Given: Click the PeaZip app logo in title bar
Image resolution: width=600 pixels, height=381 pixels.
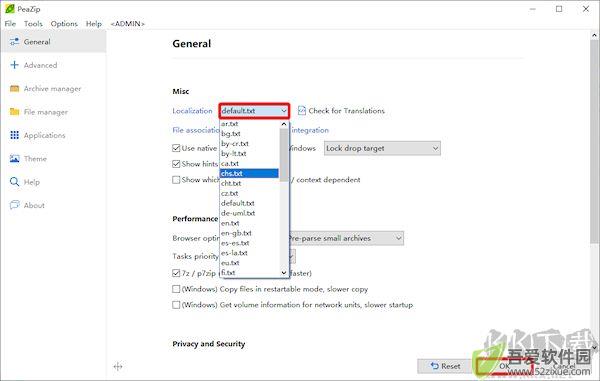Looking at the screenshot, I should click(9, 8).
